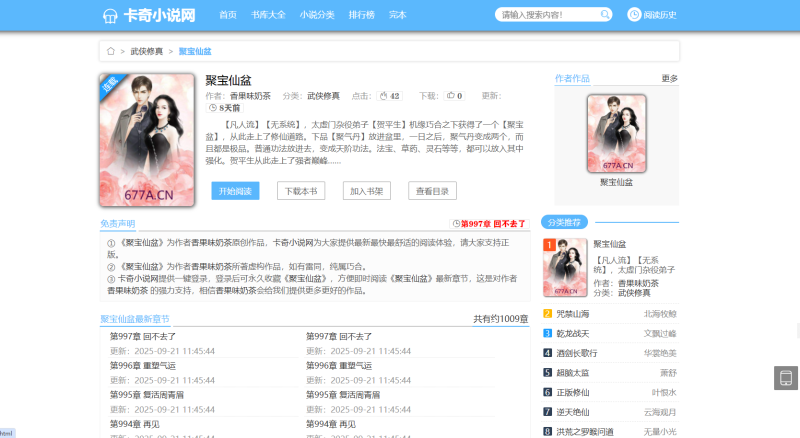Open right column 第994章 再见

331,424
